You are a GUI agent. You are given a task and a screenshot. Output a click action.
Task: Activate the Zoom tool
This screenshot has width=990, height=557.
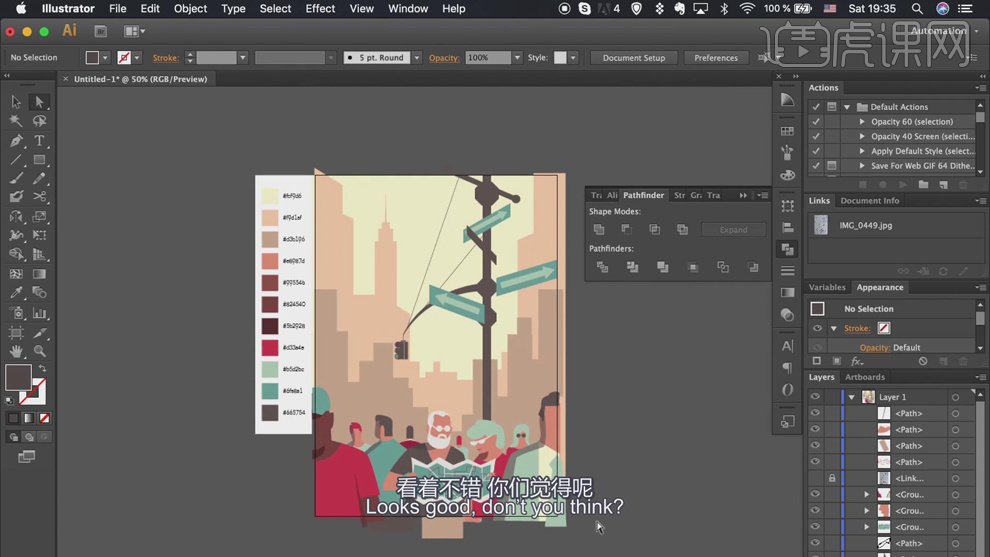[x=39, y=351]
